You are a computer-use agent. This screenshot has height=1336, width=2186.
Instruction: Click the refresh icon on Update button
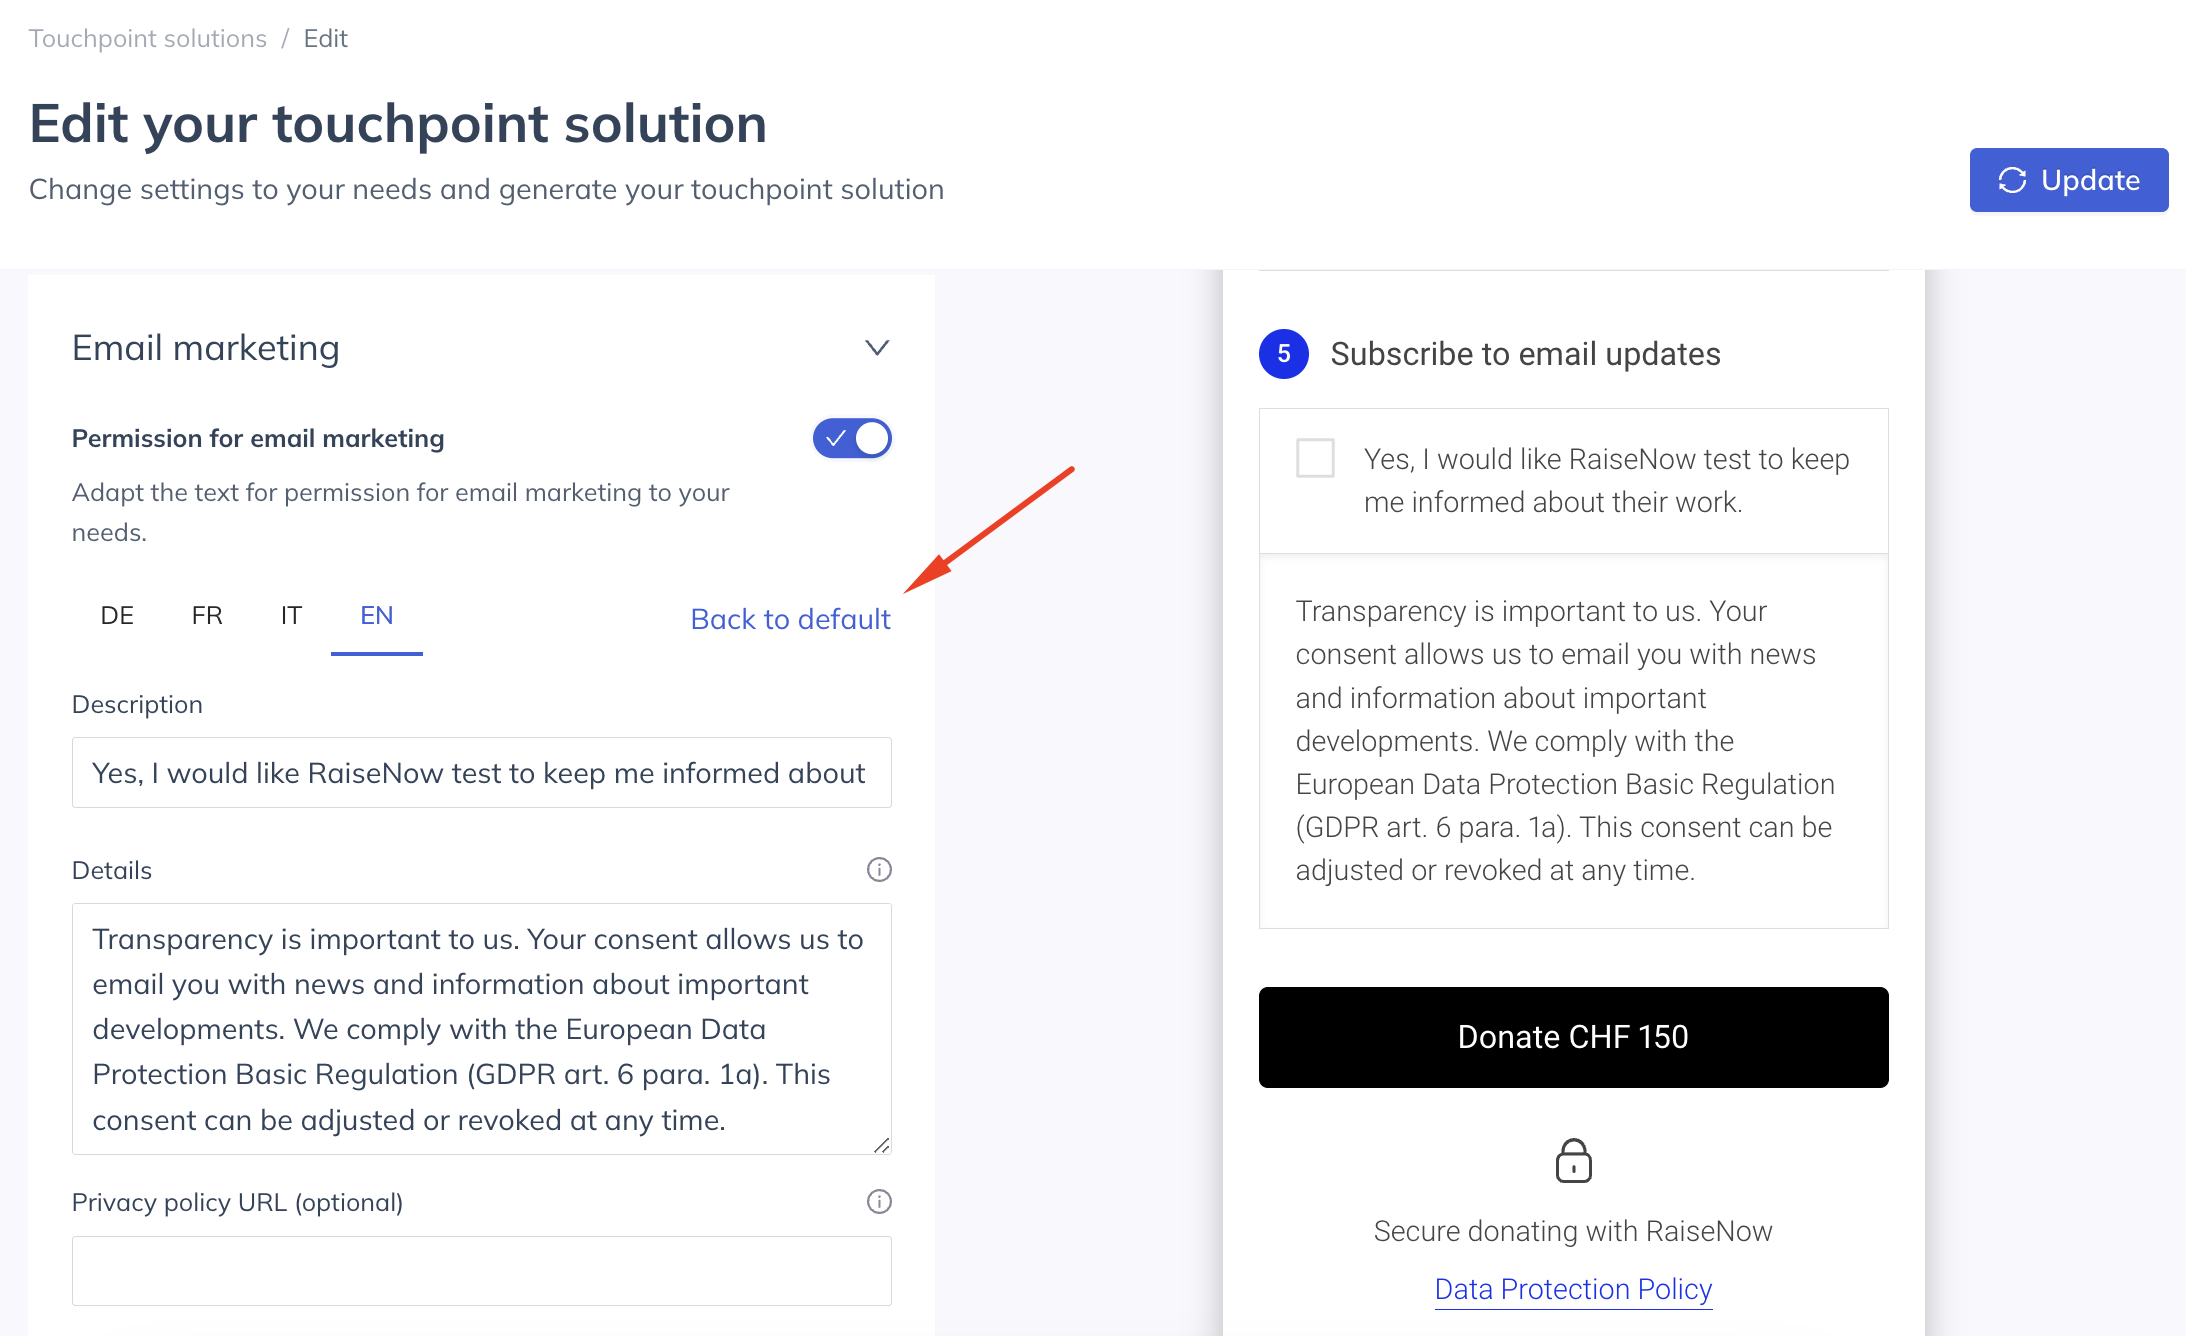click(x=2012, y=180)
